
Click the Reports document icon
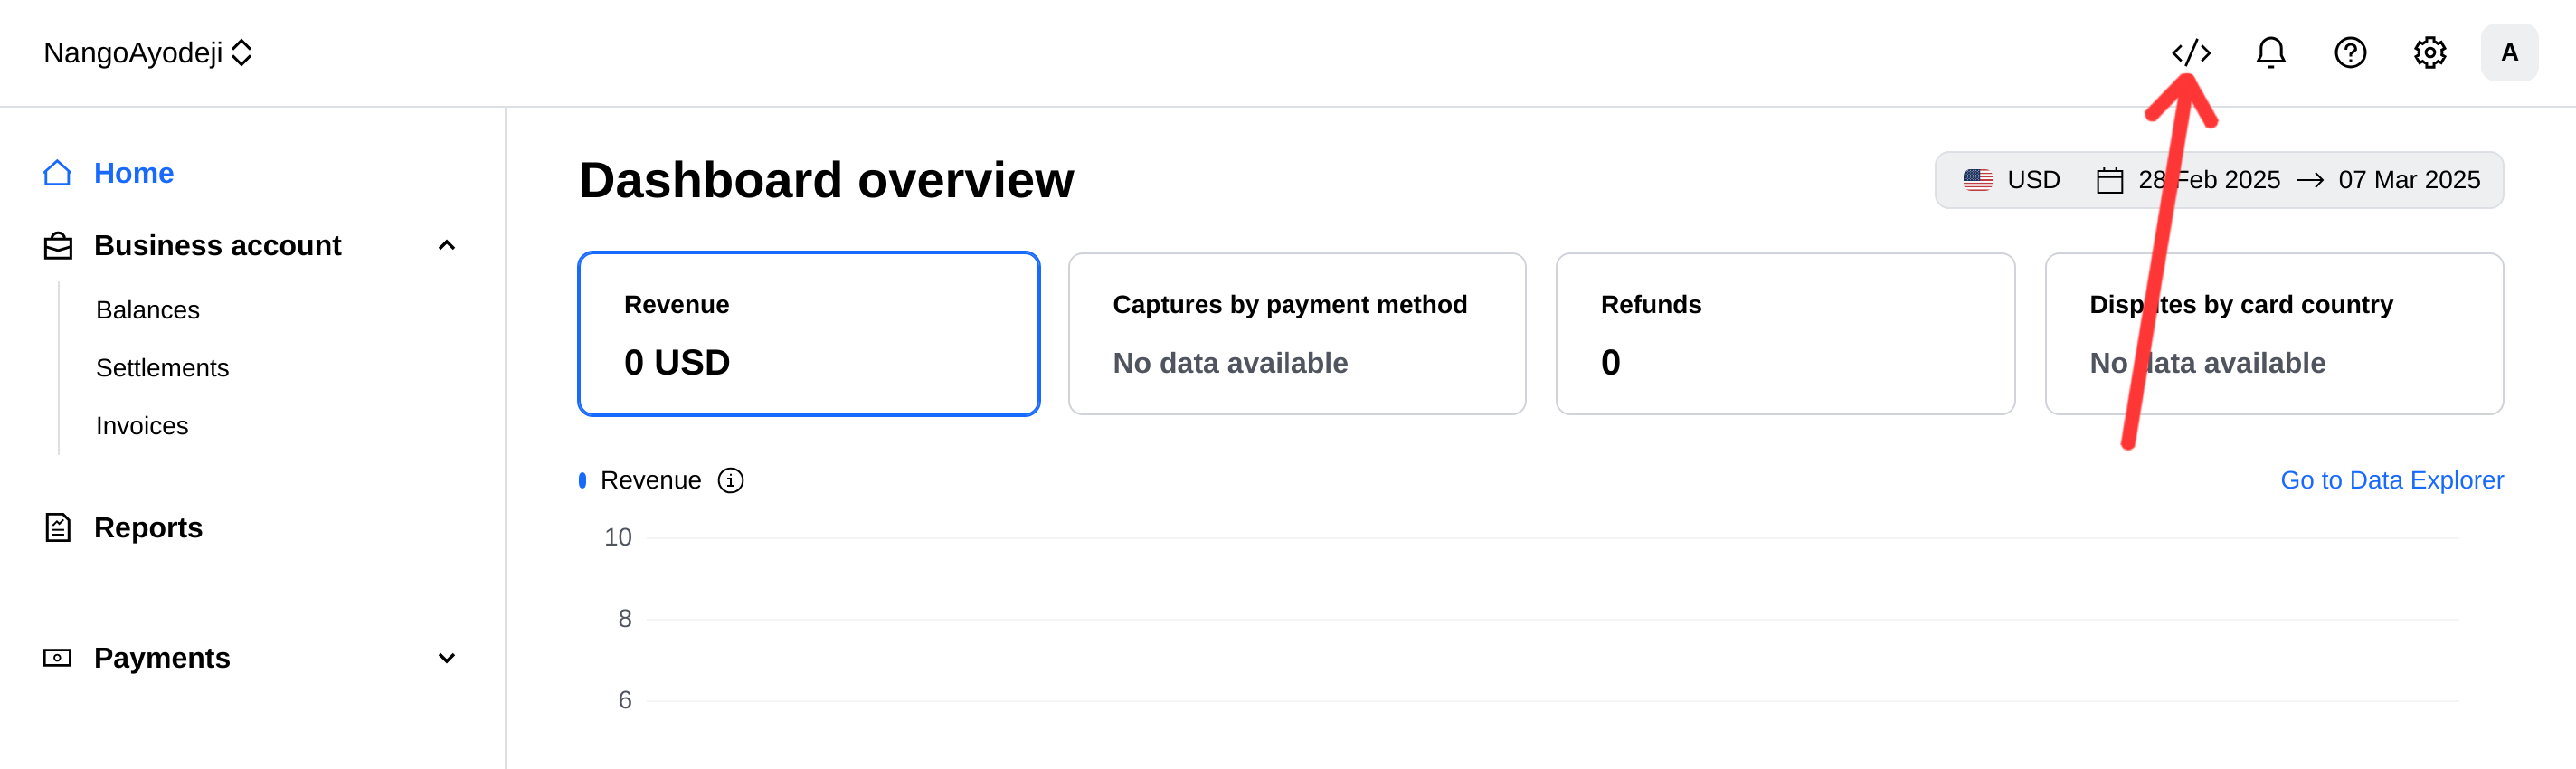pos(58,527)
